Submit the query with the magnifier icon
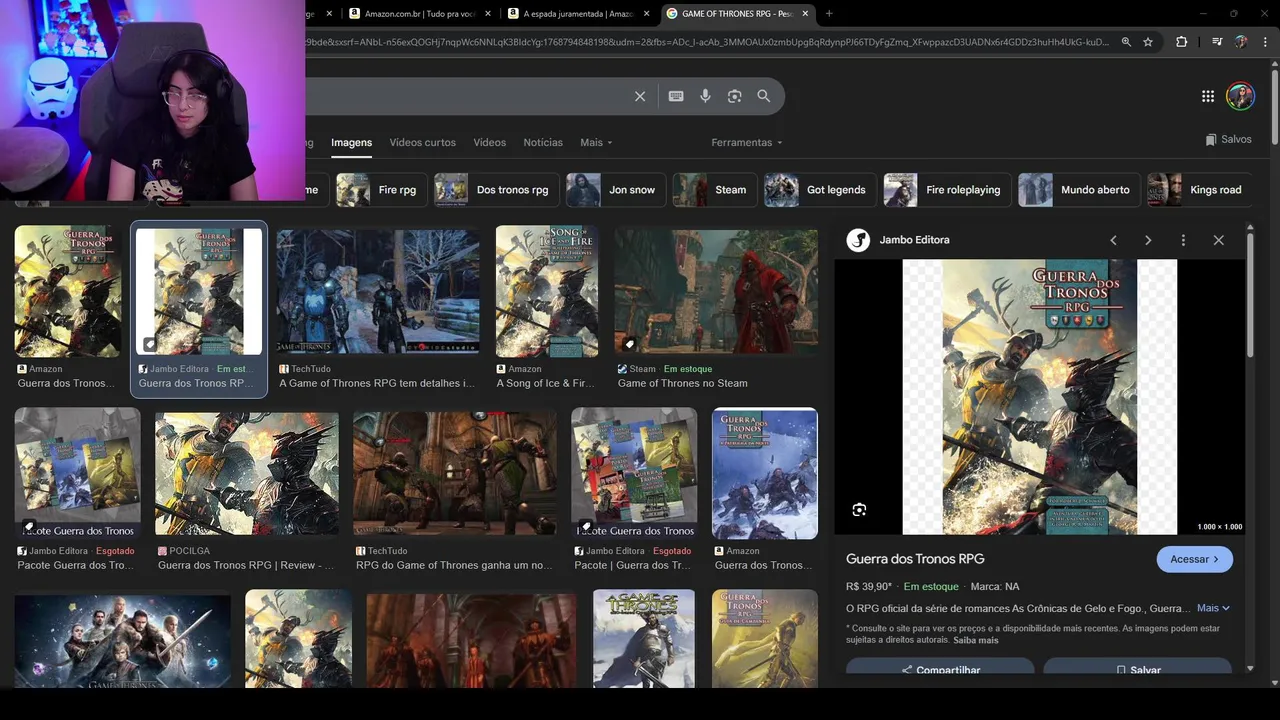Image resolution: width=1280 pixels, height=720 pixels. point(764,96)
